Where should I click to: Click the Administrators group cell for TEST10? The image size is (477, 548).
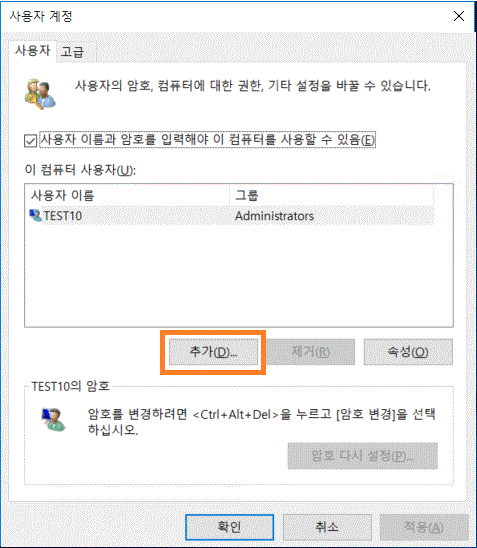click(274, 216)
